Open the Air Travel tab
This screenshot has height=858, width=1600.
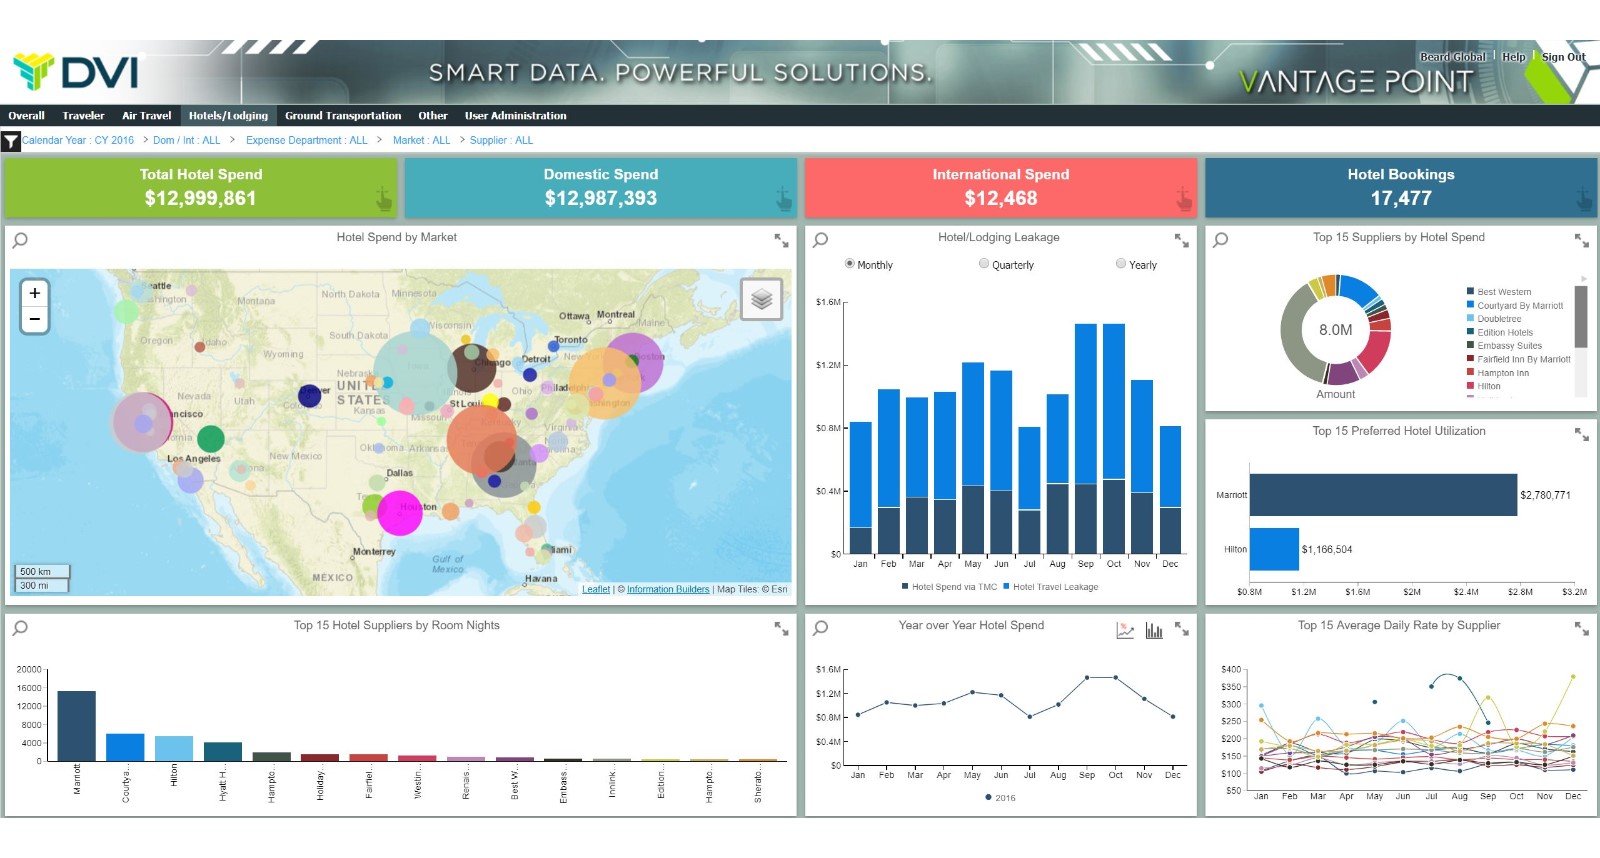tap(147, 116)
